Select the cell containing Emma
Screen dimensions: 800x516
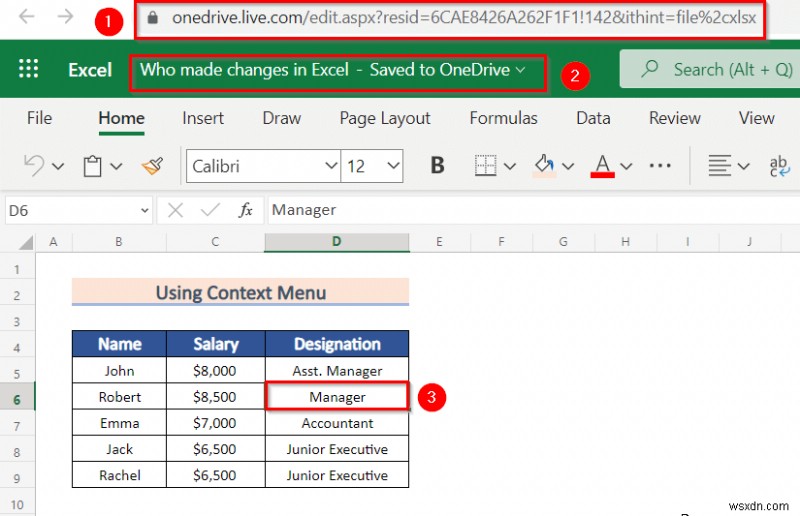coord(119,423)
